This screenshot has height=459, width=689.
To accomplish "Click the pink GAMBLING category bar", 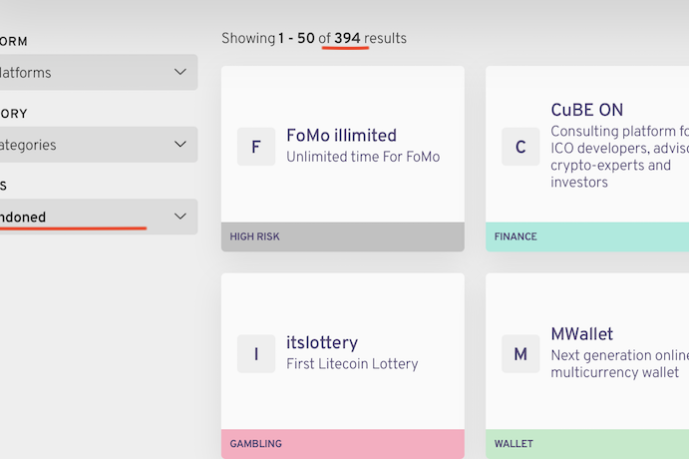I will click(x=342, y=444).
